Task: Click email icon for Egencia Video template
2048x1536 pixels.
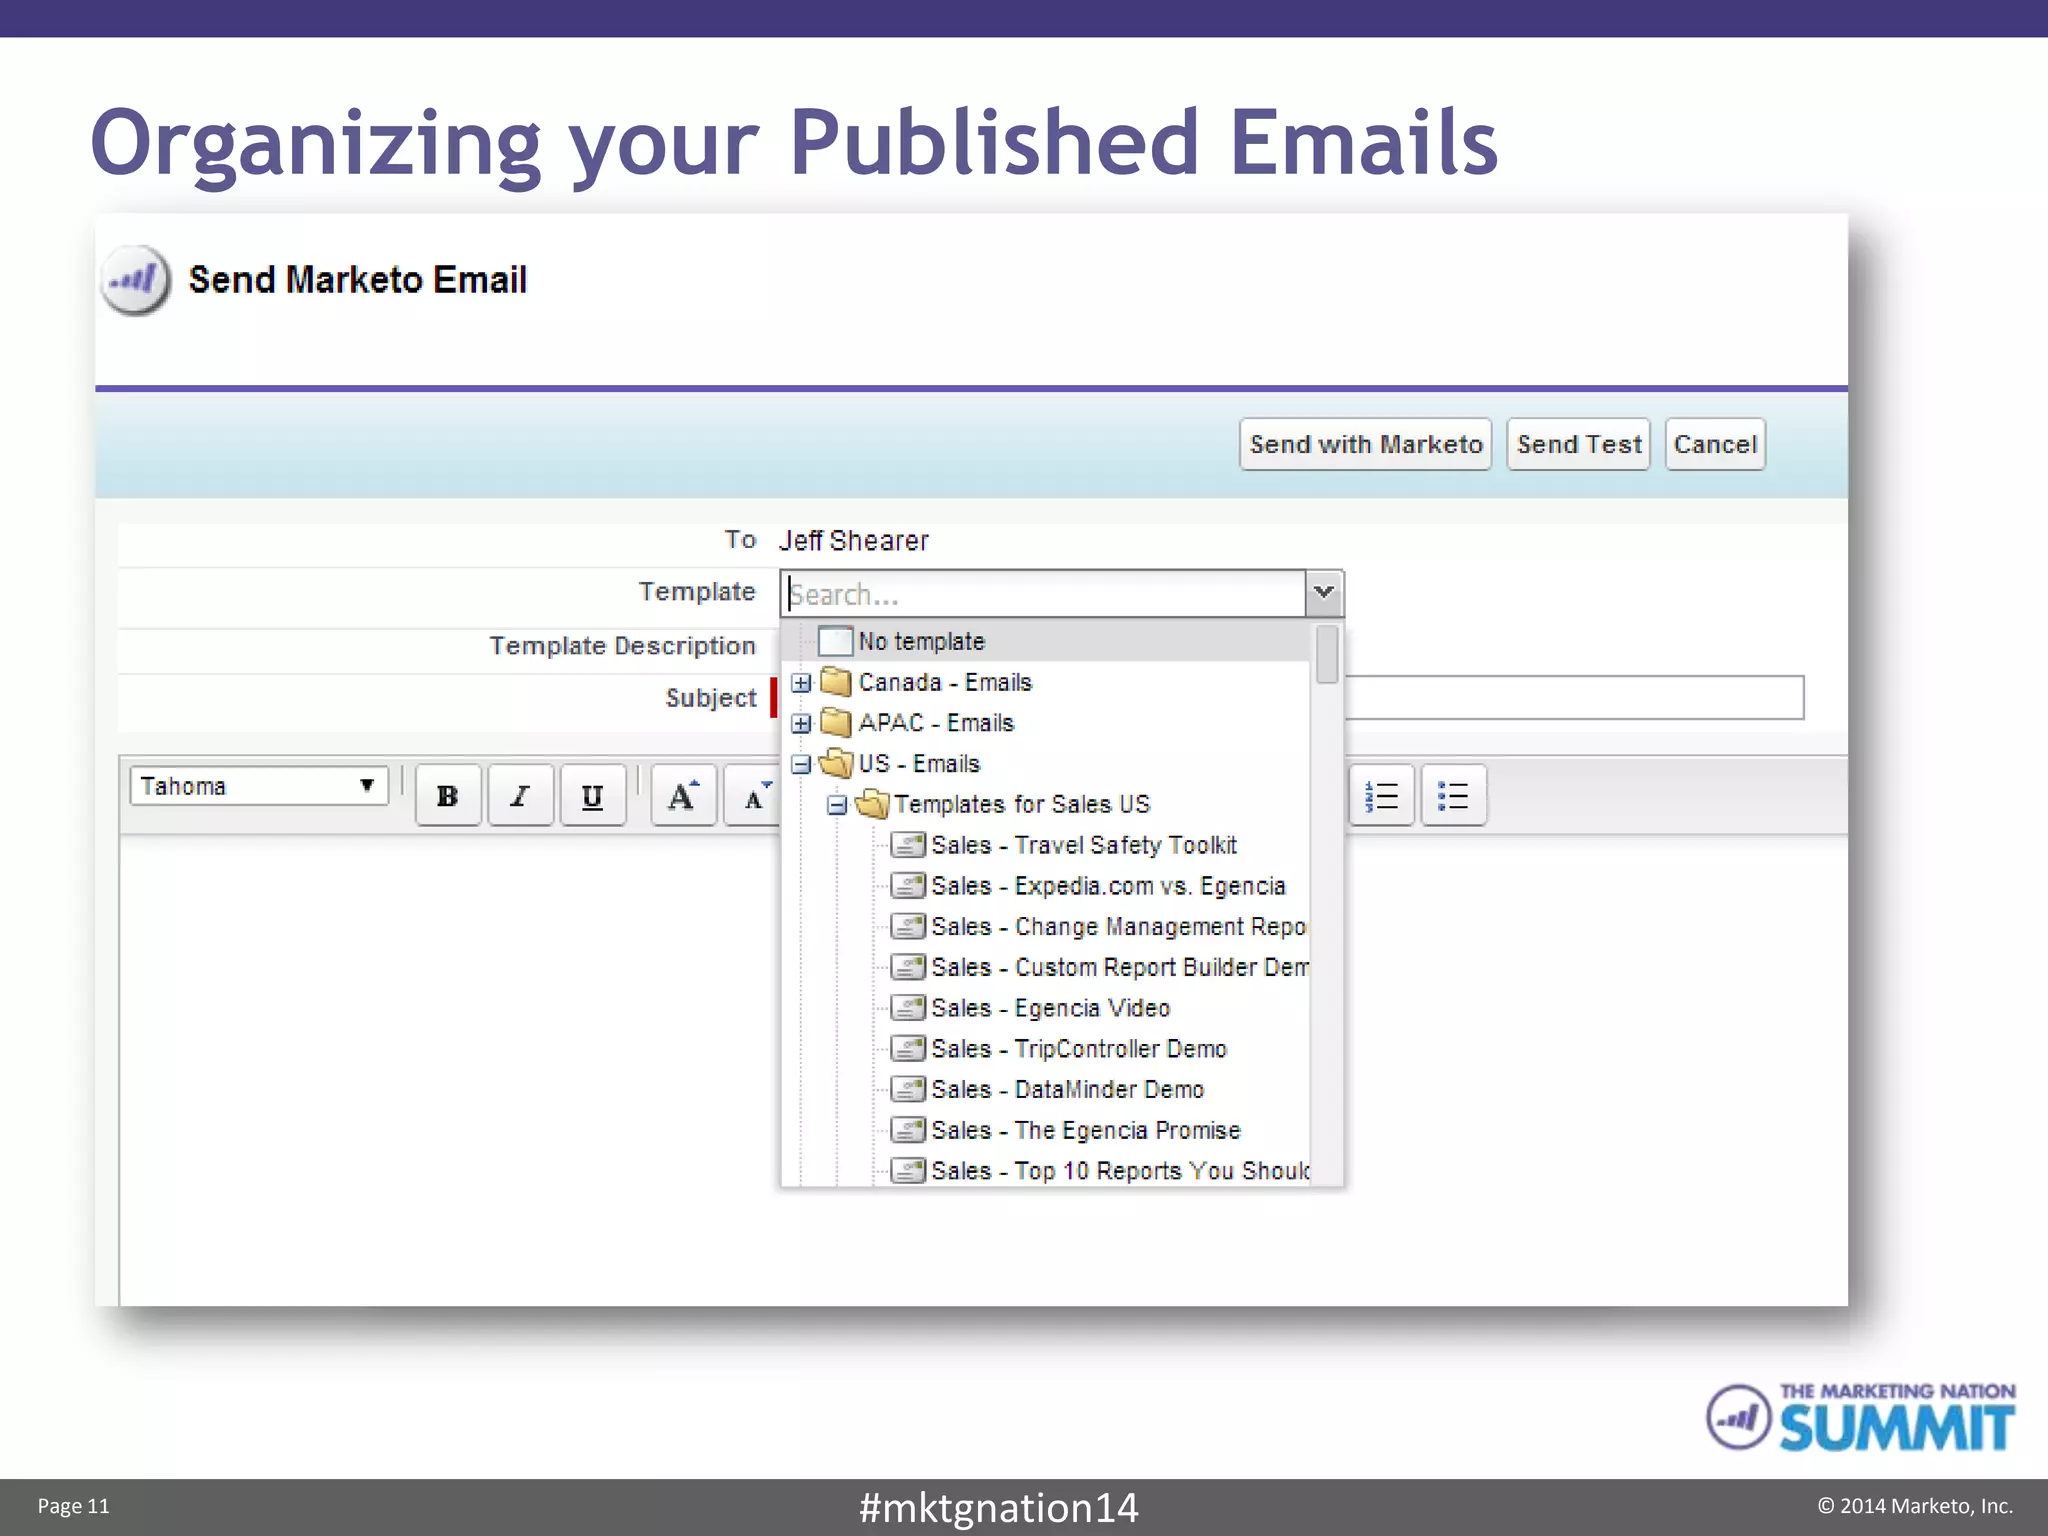Action: click(908, 1008)
